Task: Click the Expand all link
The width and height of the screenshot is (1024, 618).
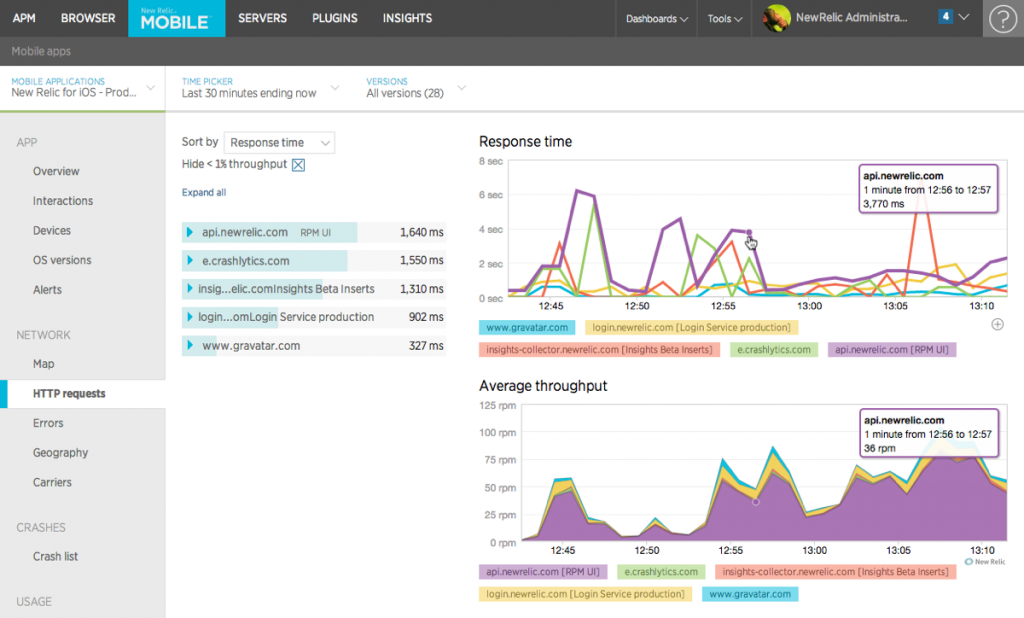Action: point(203,192)
